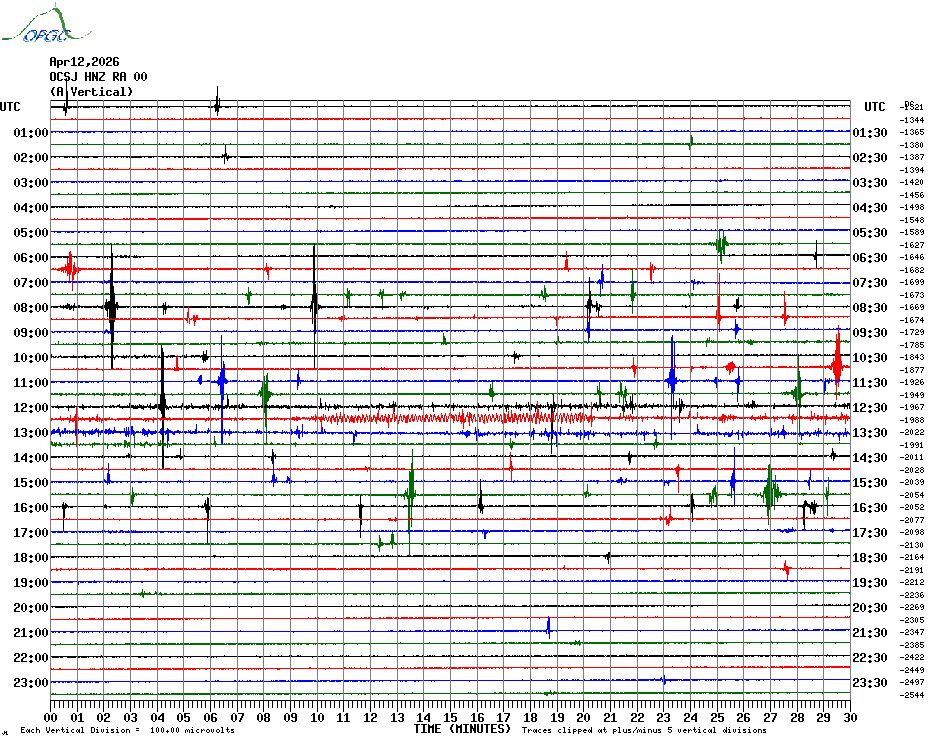Click the DC offset value -1344
Image resolution: width=930 pixels, height=744 pixels.
[x=912, y=120]
